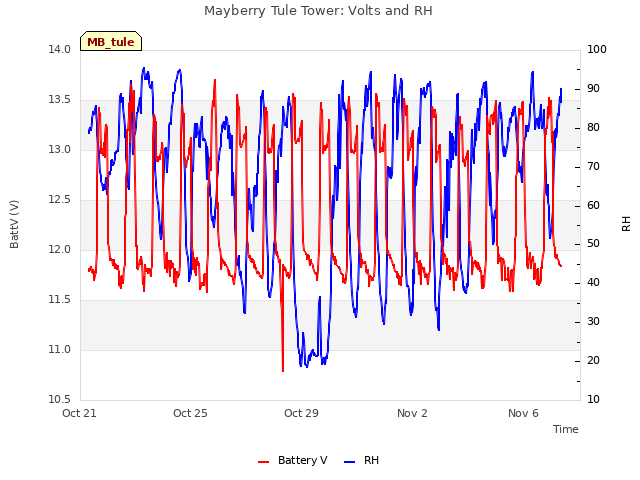Click the 11.5 voltage tick label
Image resolution: width=640 pixels, height=480 pixels.
[60, 300]
